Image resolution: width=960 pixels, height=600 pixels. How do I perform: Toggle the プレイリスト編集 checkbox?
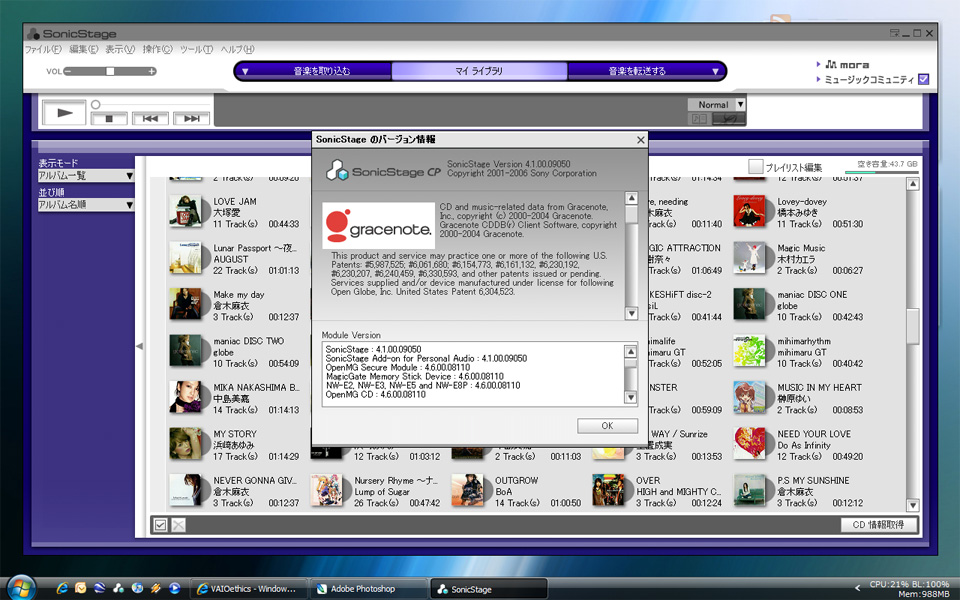point(756,167)
